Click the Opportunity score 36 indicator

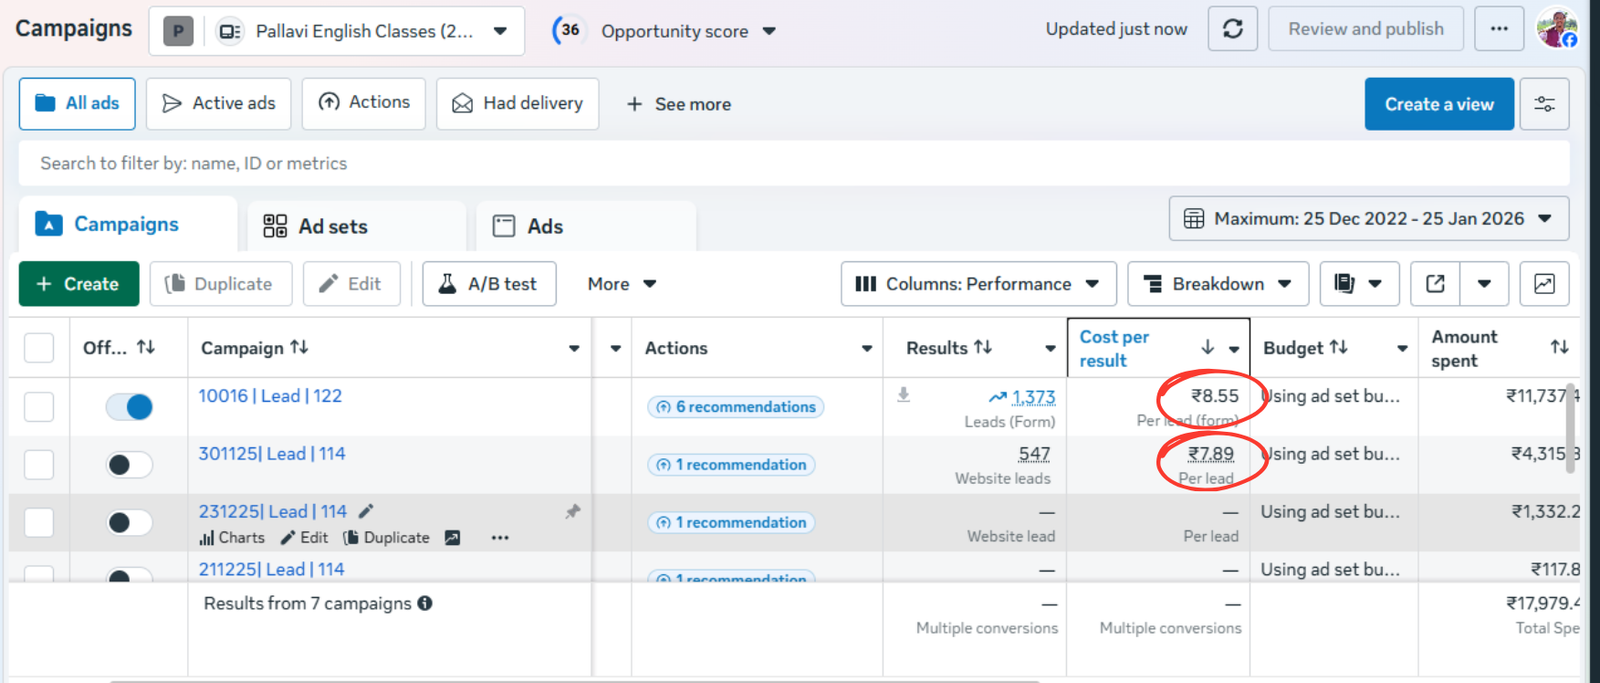tap(569, 30)
